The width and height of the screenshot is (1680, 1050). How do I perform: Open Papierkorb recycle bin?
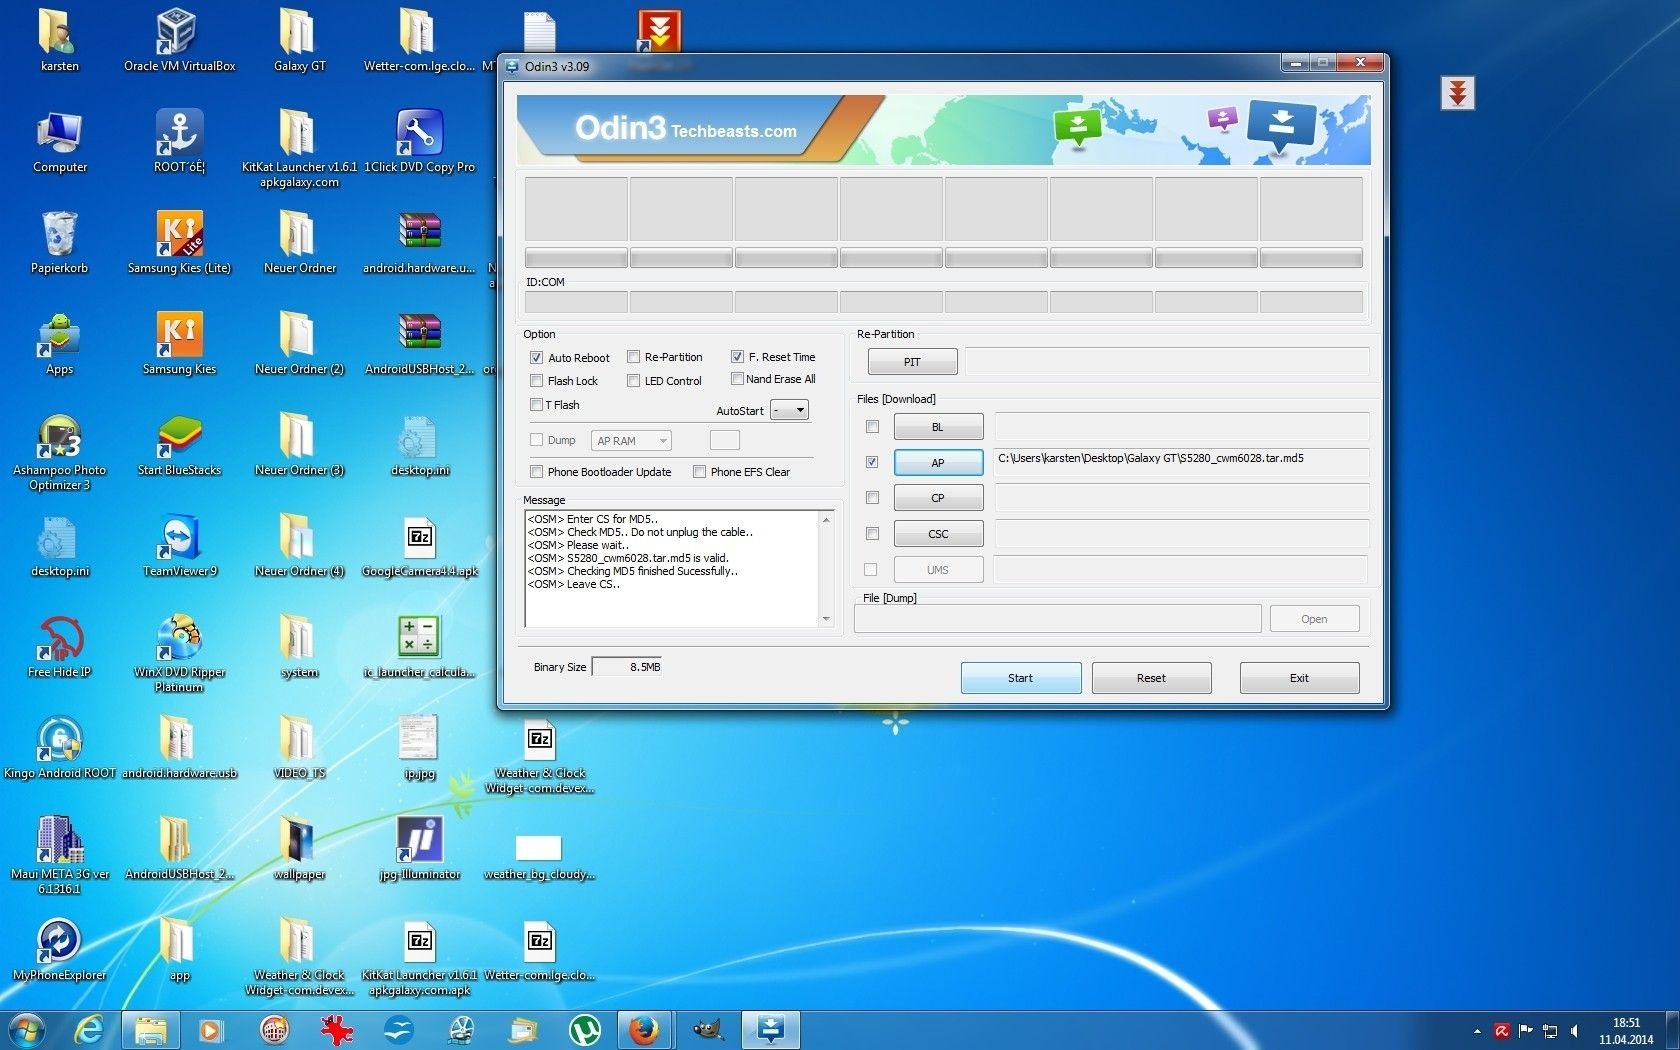pyautogui.click(x=59, y=242)
